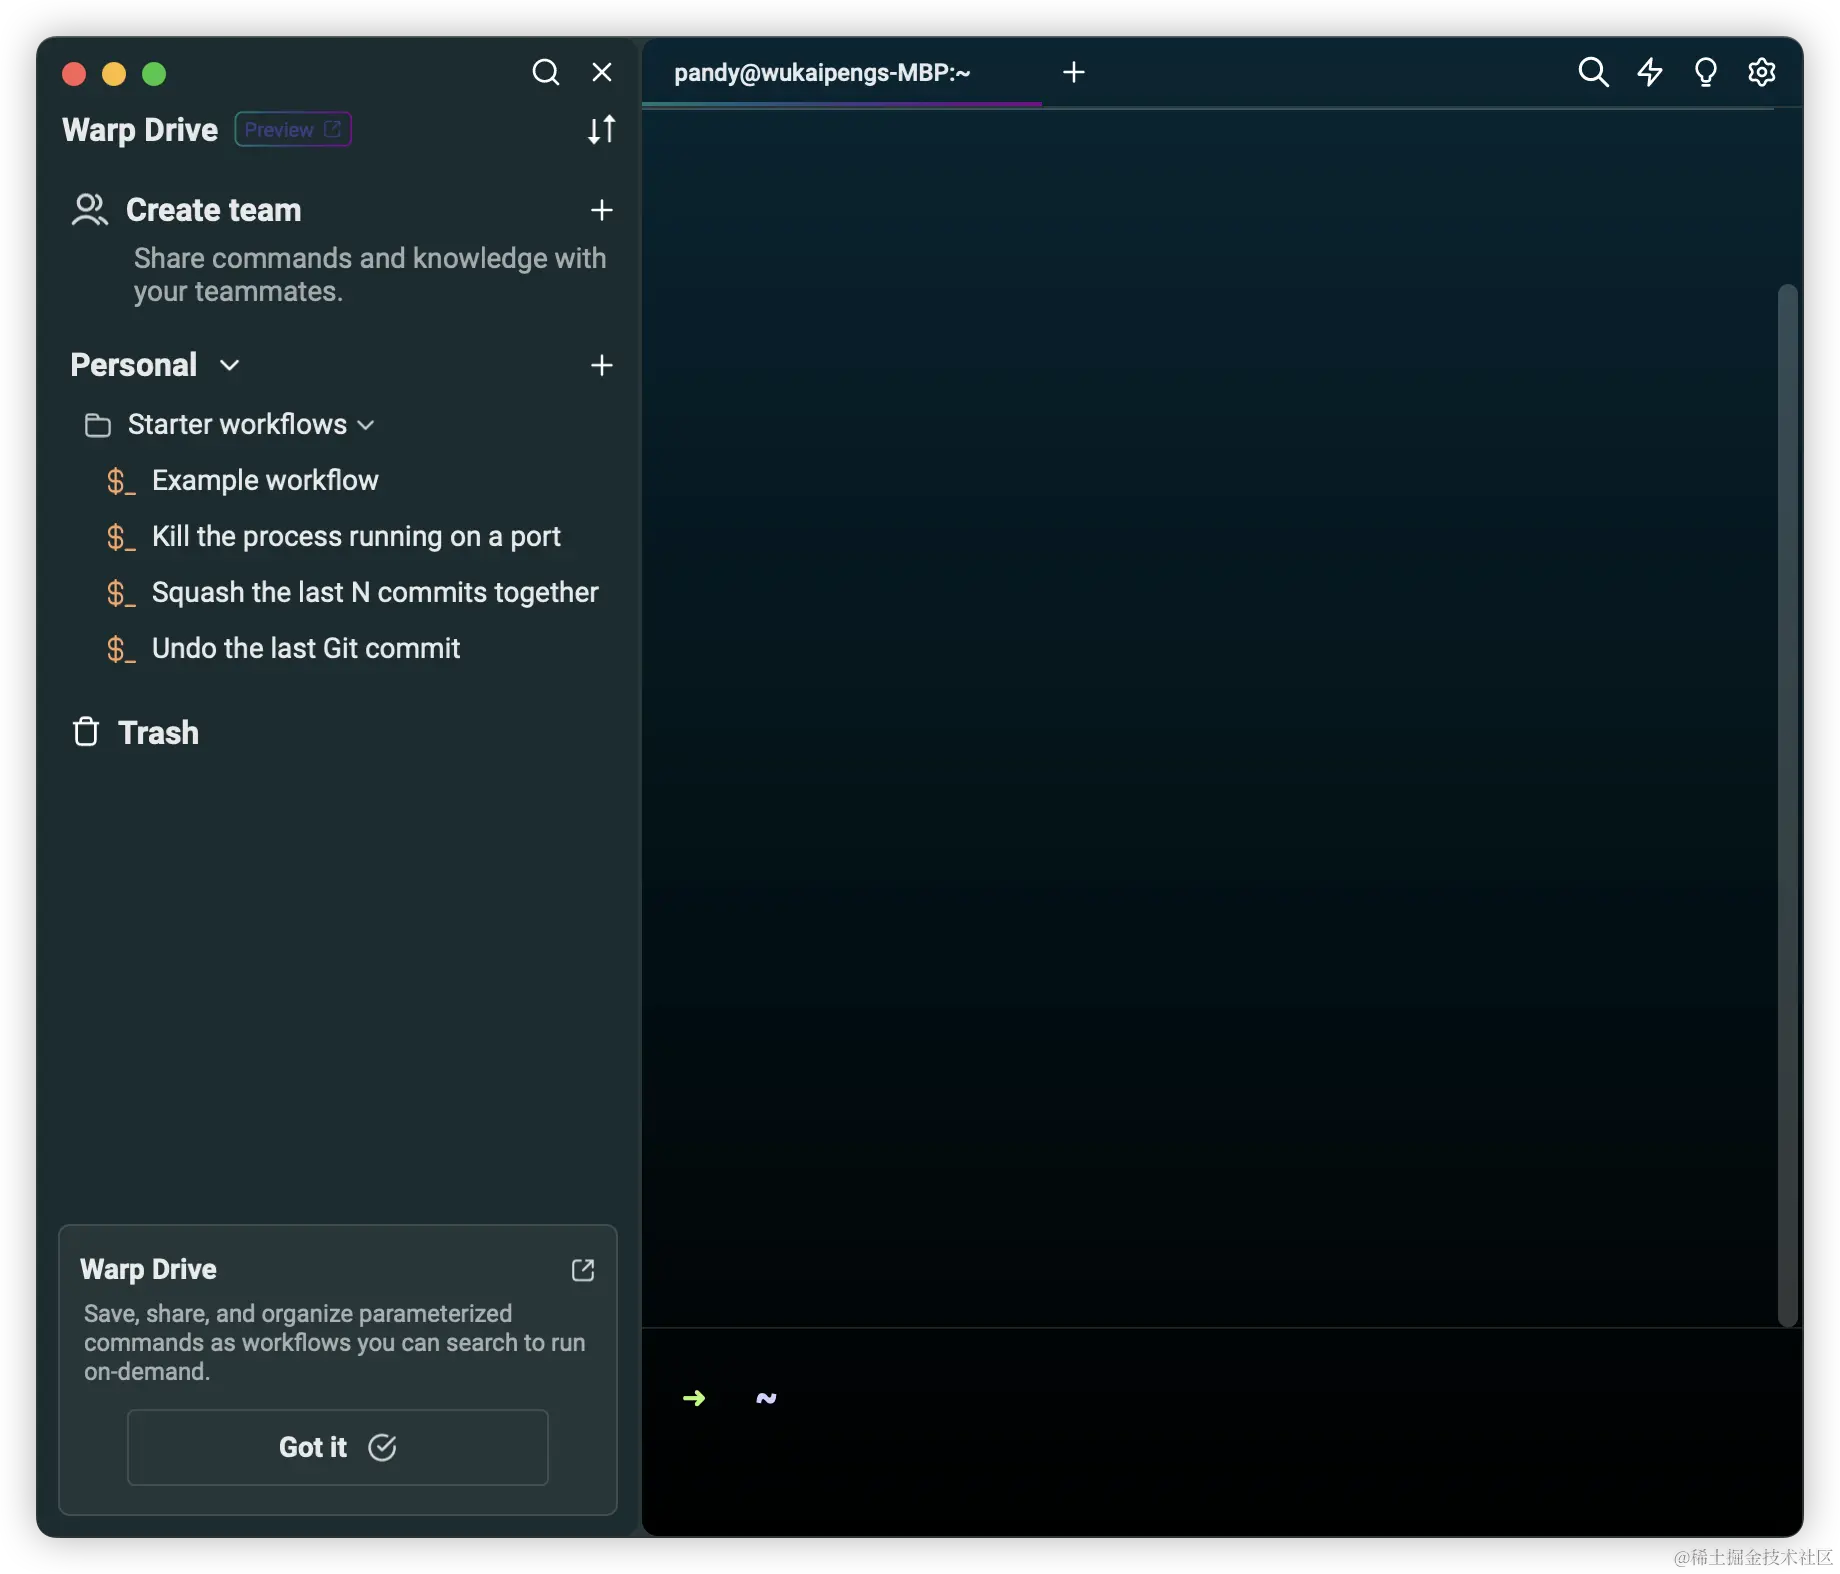This screenshot has height=1574, width=1840.
Task: Click the plus next to Create team
Action: pyautogui.click(x=602, y=210)
